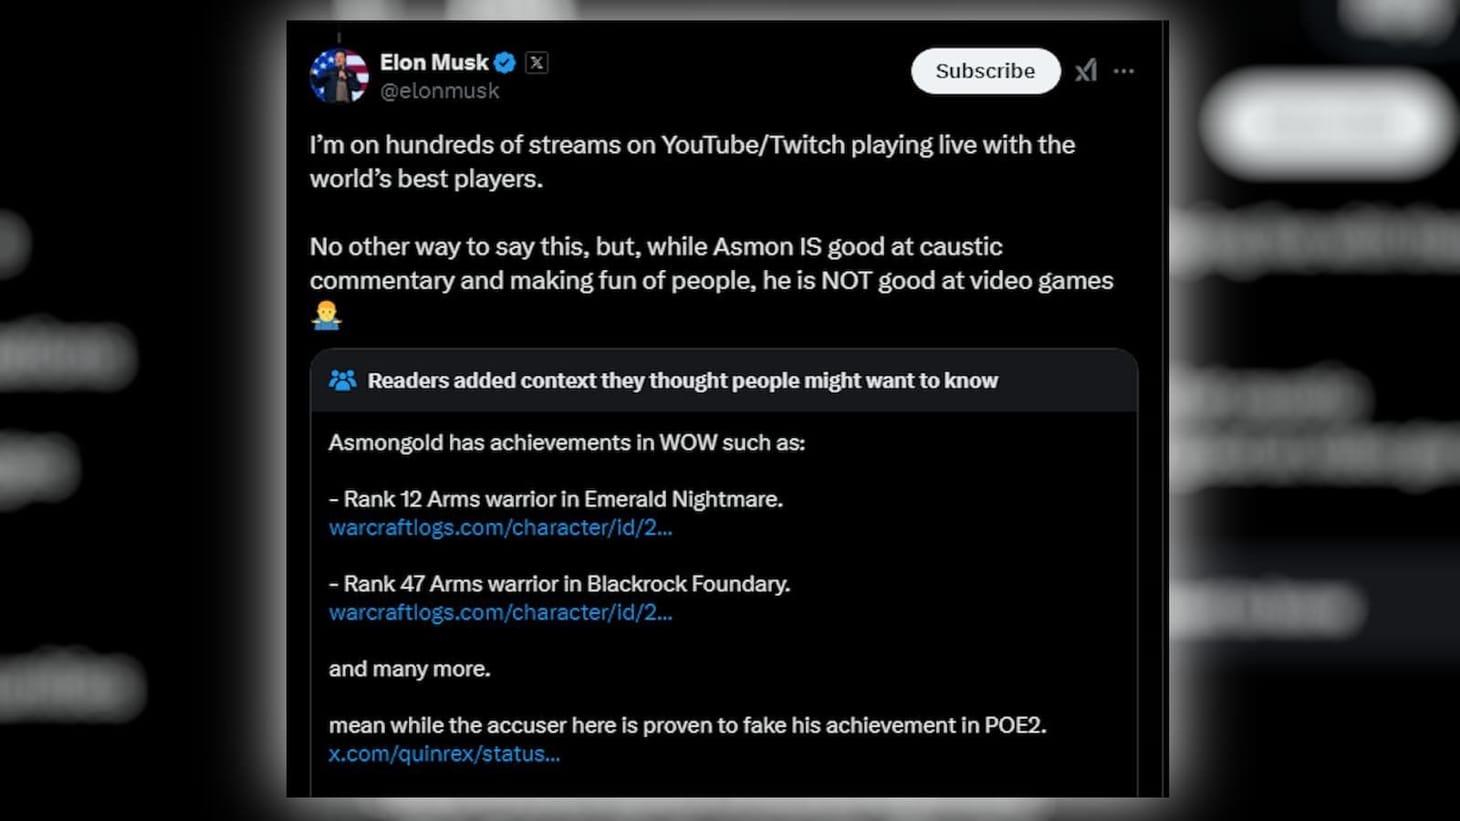1460x821 pixels.
Task: Select the Community Note panel
Action: click(x=725, y=570)
